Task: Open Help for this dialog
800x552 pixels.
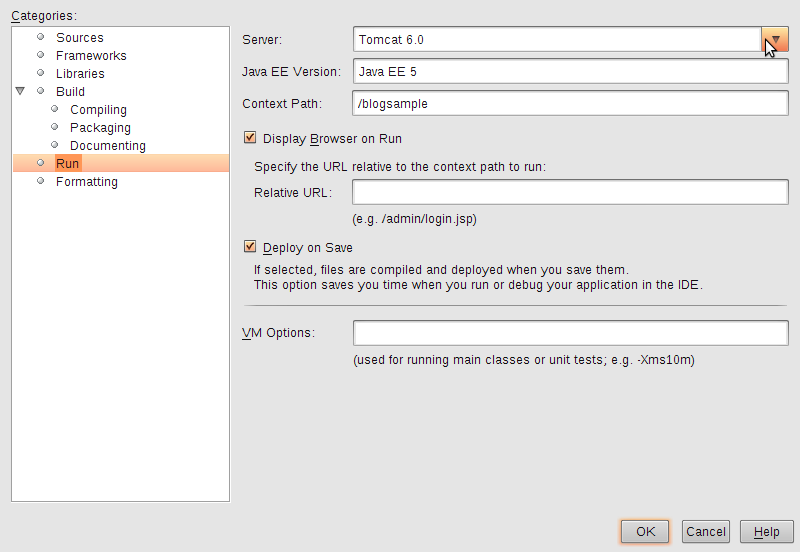Action: 766,532
